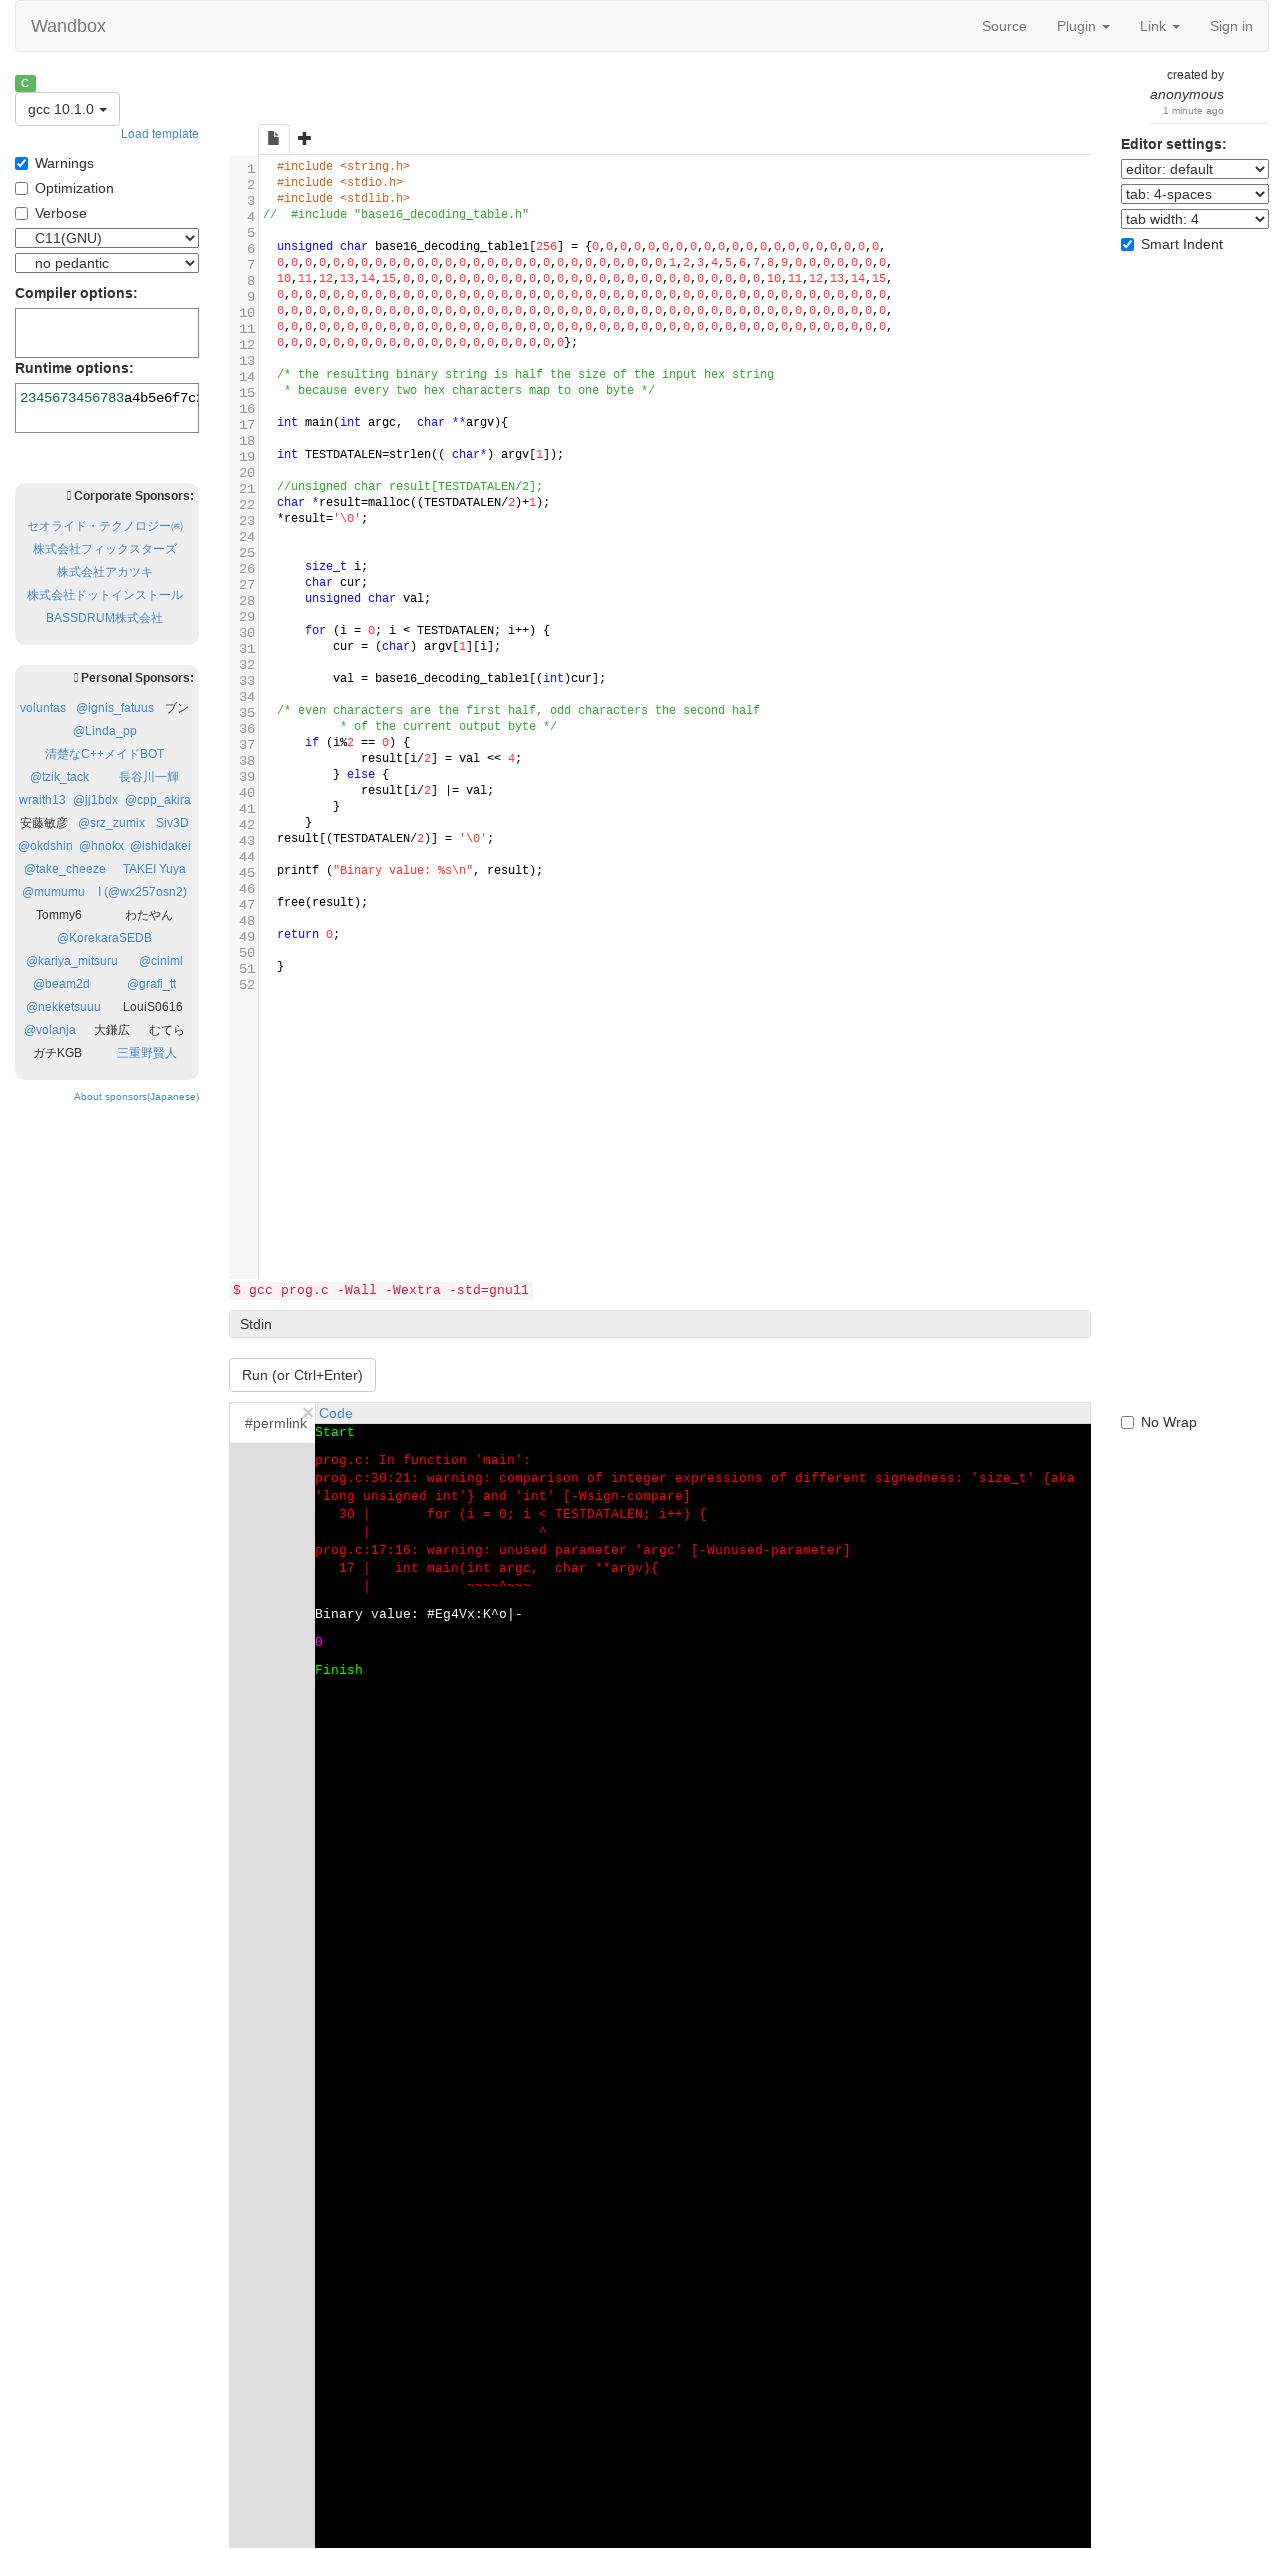Click the gcc prog.c -Wall command text
1284x2549 pixels.
pyautogui.click(x=381, y=1290)
